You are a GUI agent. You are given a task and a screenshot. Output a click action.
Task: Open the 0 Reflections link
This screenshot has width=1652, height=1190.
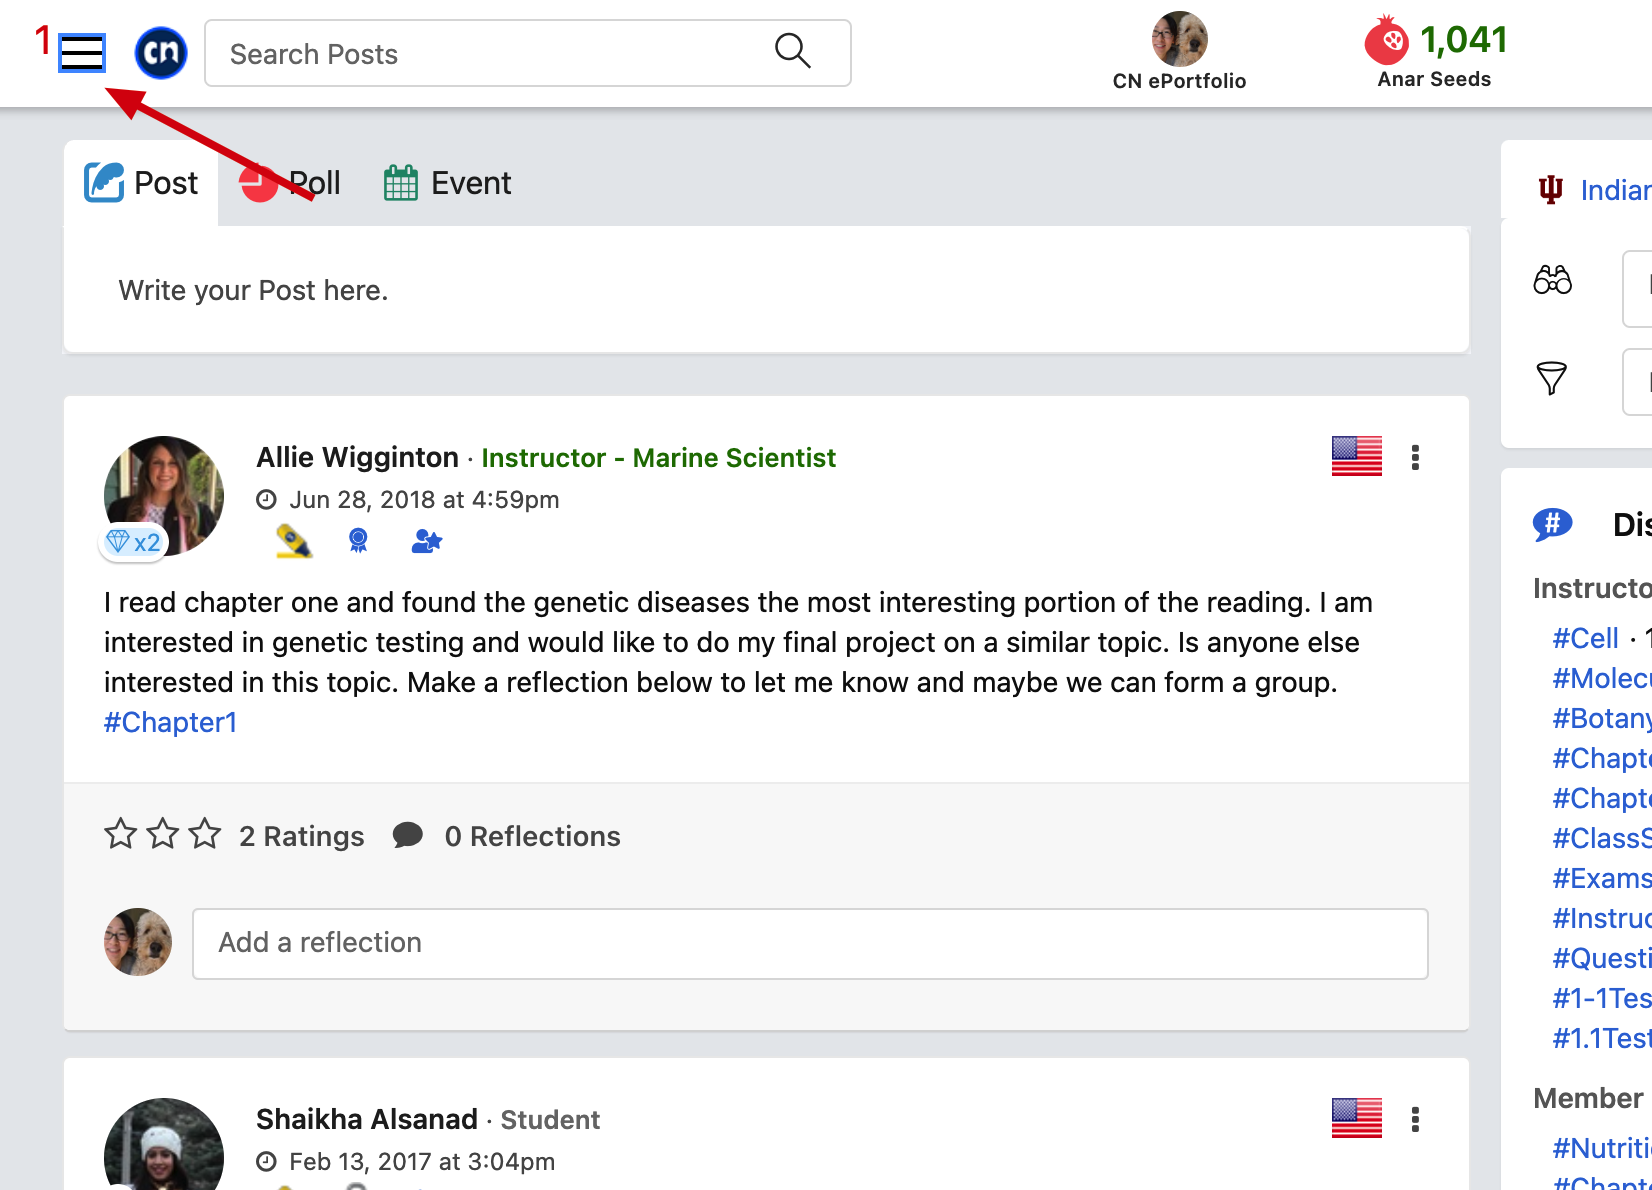(533, 836)
